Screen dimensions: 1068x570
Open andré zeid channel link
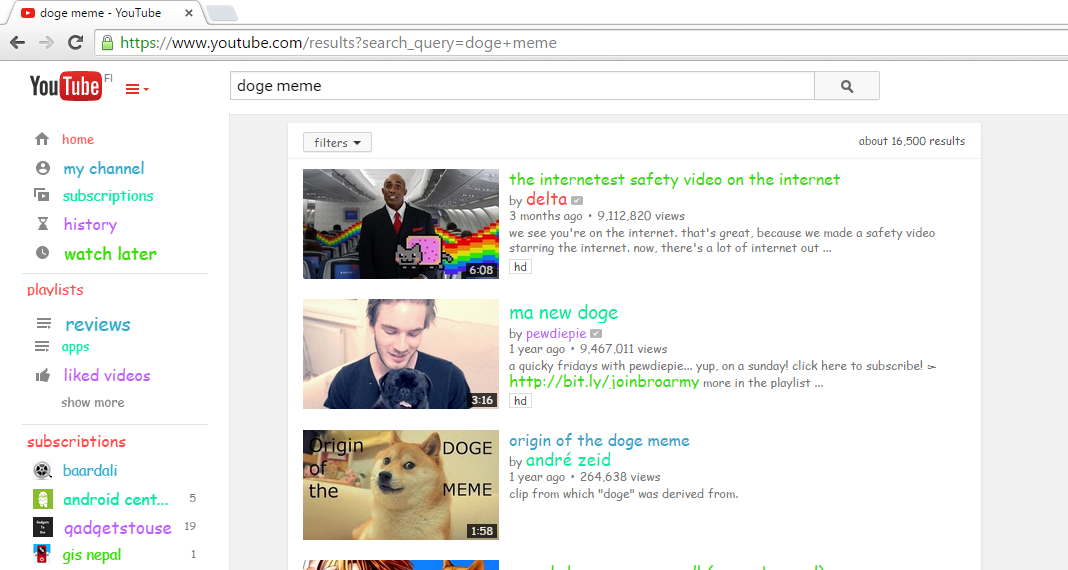(568, 460)
